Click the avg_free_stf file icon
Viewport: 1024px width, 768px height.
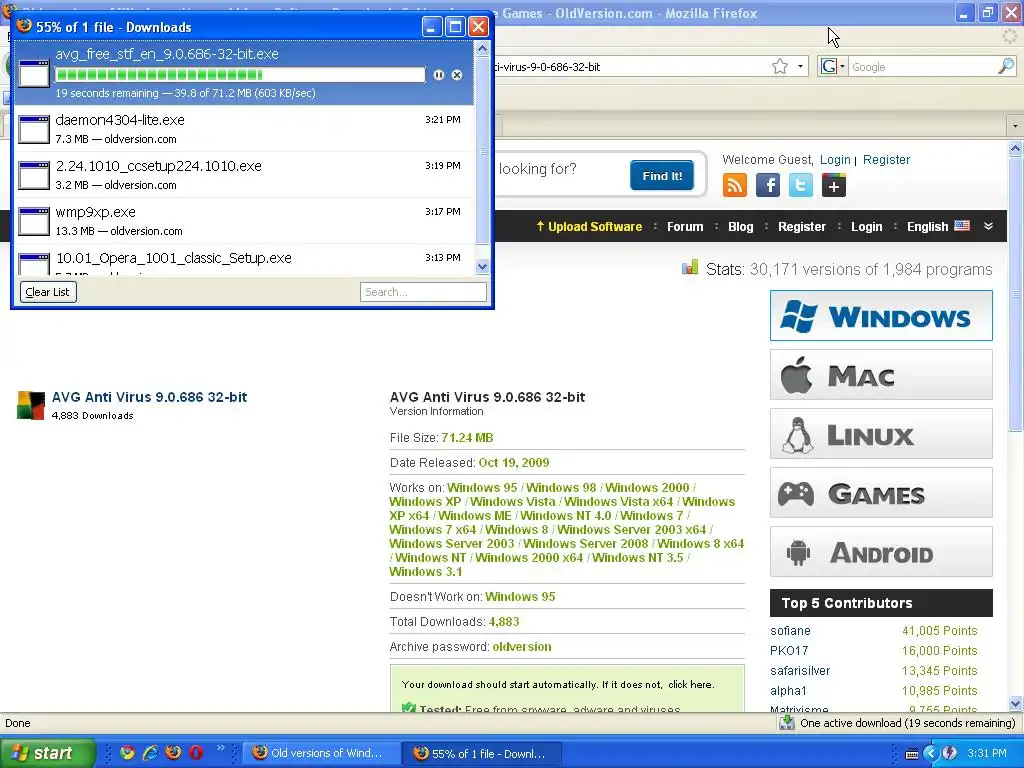pos(34,73)
